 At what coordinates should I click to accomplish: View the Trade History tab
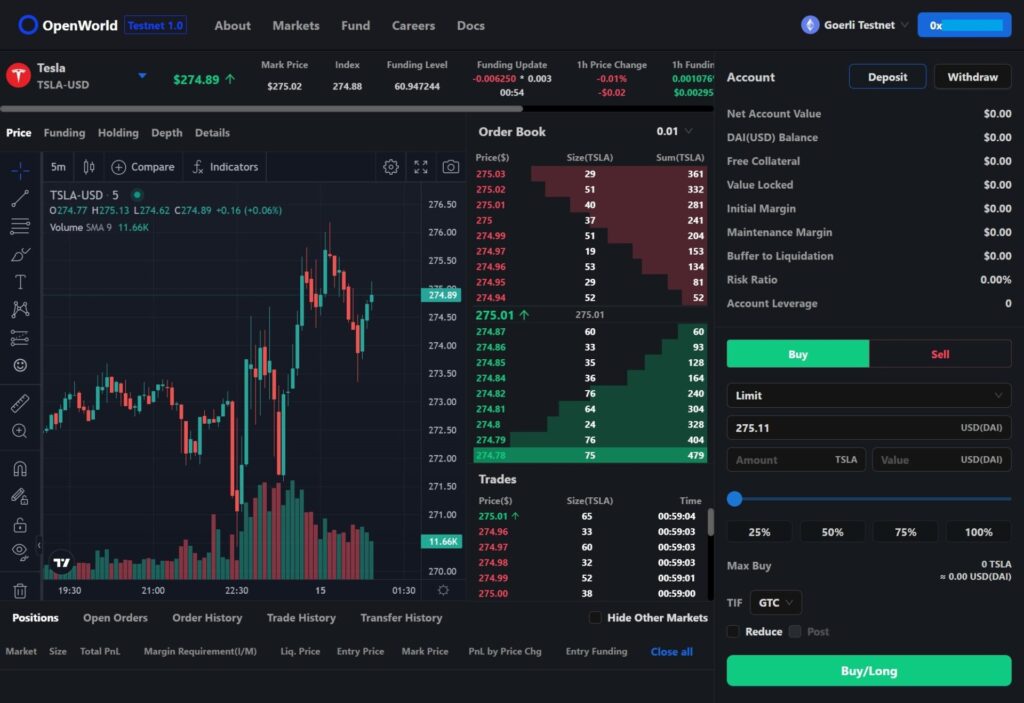(x=301, y=617)
